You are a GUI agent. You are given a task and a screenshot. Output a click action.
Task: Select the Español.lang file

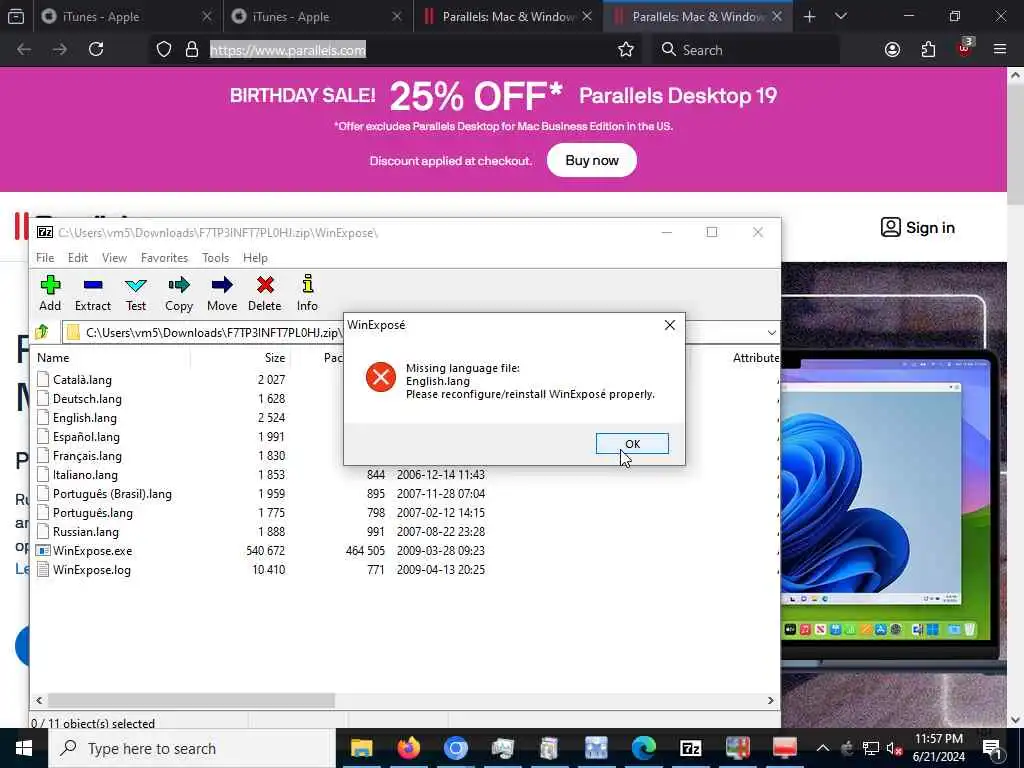tap(86, 436)
